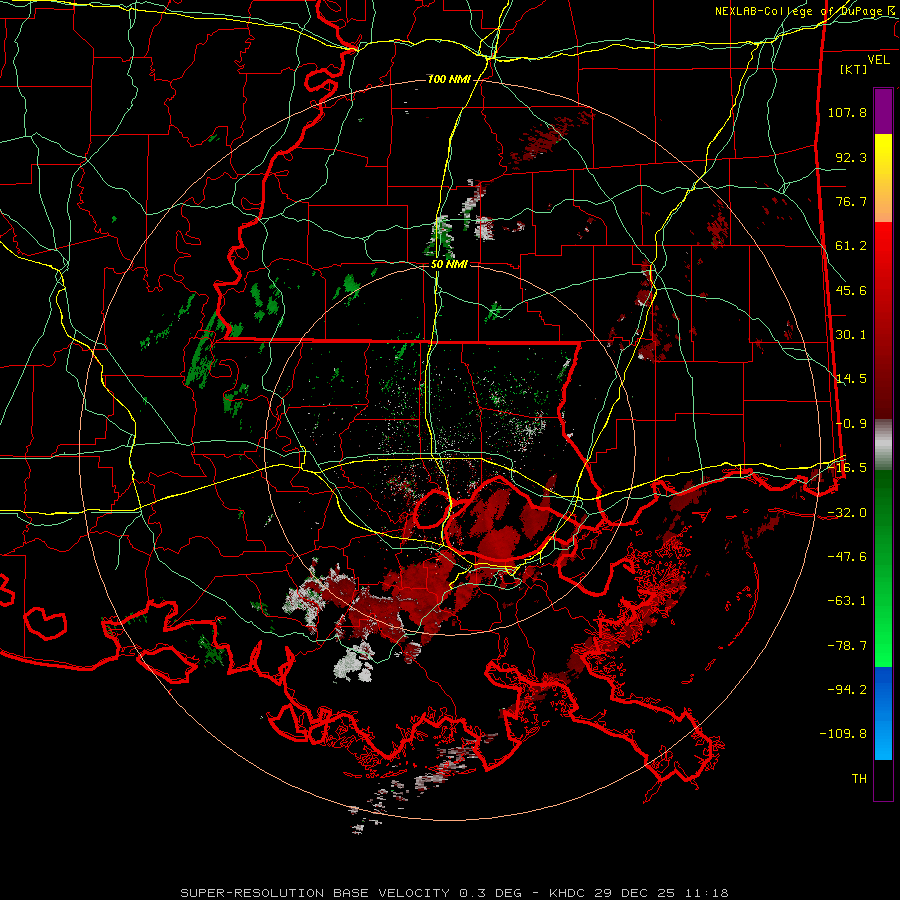The height and width of the screenshot is (900, 900).
Task: Click the -63.1 velocity scale value
Action: [x=847, y=601]
